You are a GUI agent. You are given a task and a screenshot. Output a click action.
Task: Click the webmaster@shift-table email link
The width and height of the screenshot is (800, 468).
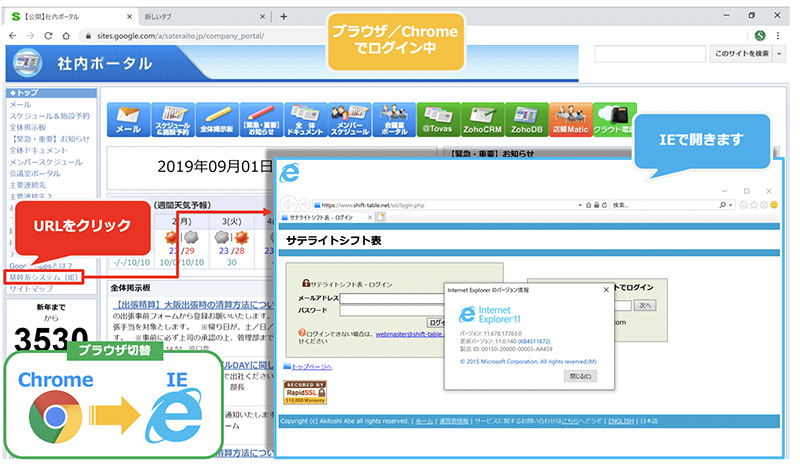410,334
